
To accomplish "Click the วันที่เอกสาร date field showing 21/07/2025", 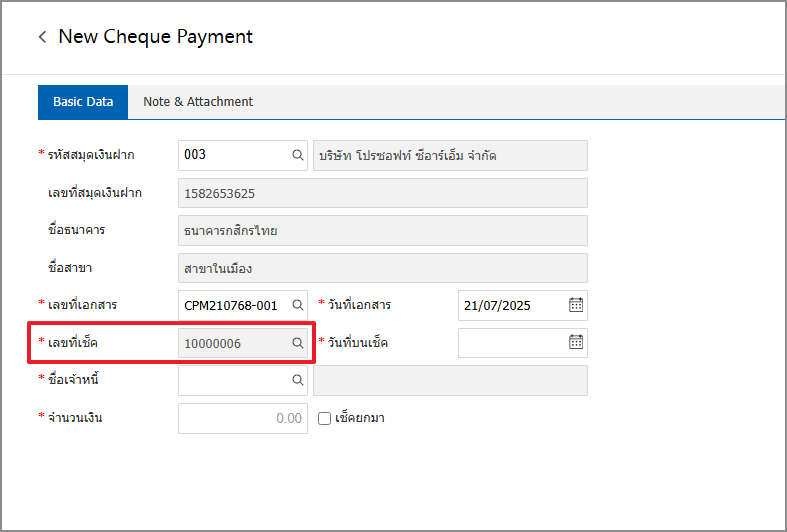I will tap(512, 305).
